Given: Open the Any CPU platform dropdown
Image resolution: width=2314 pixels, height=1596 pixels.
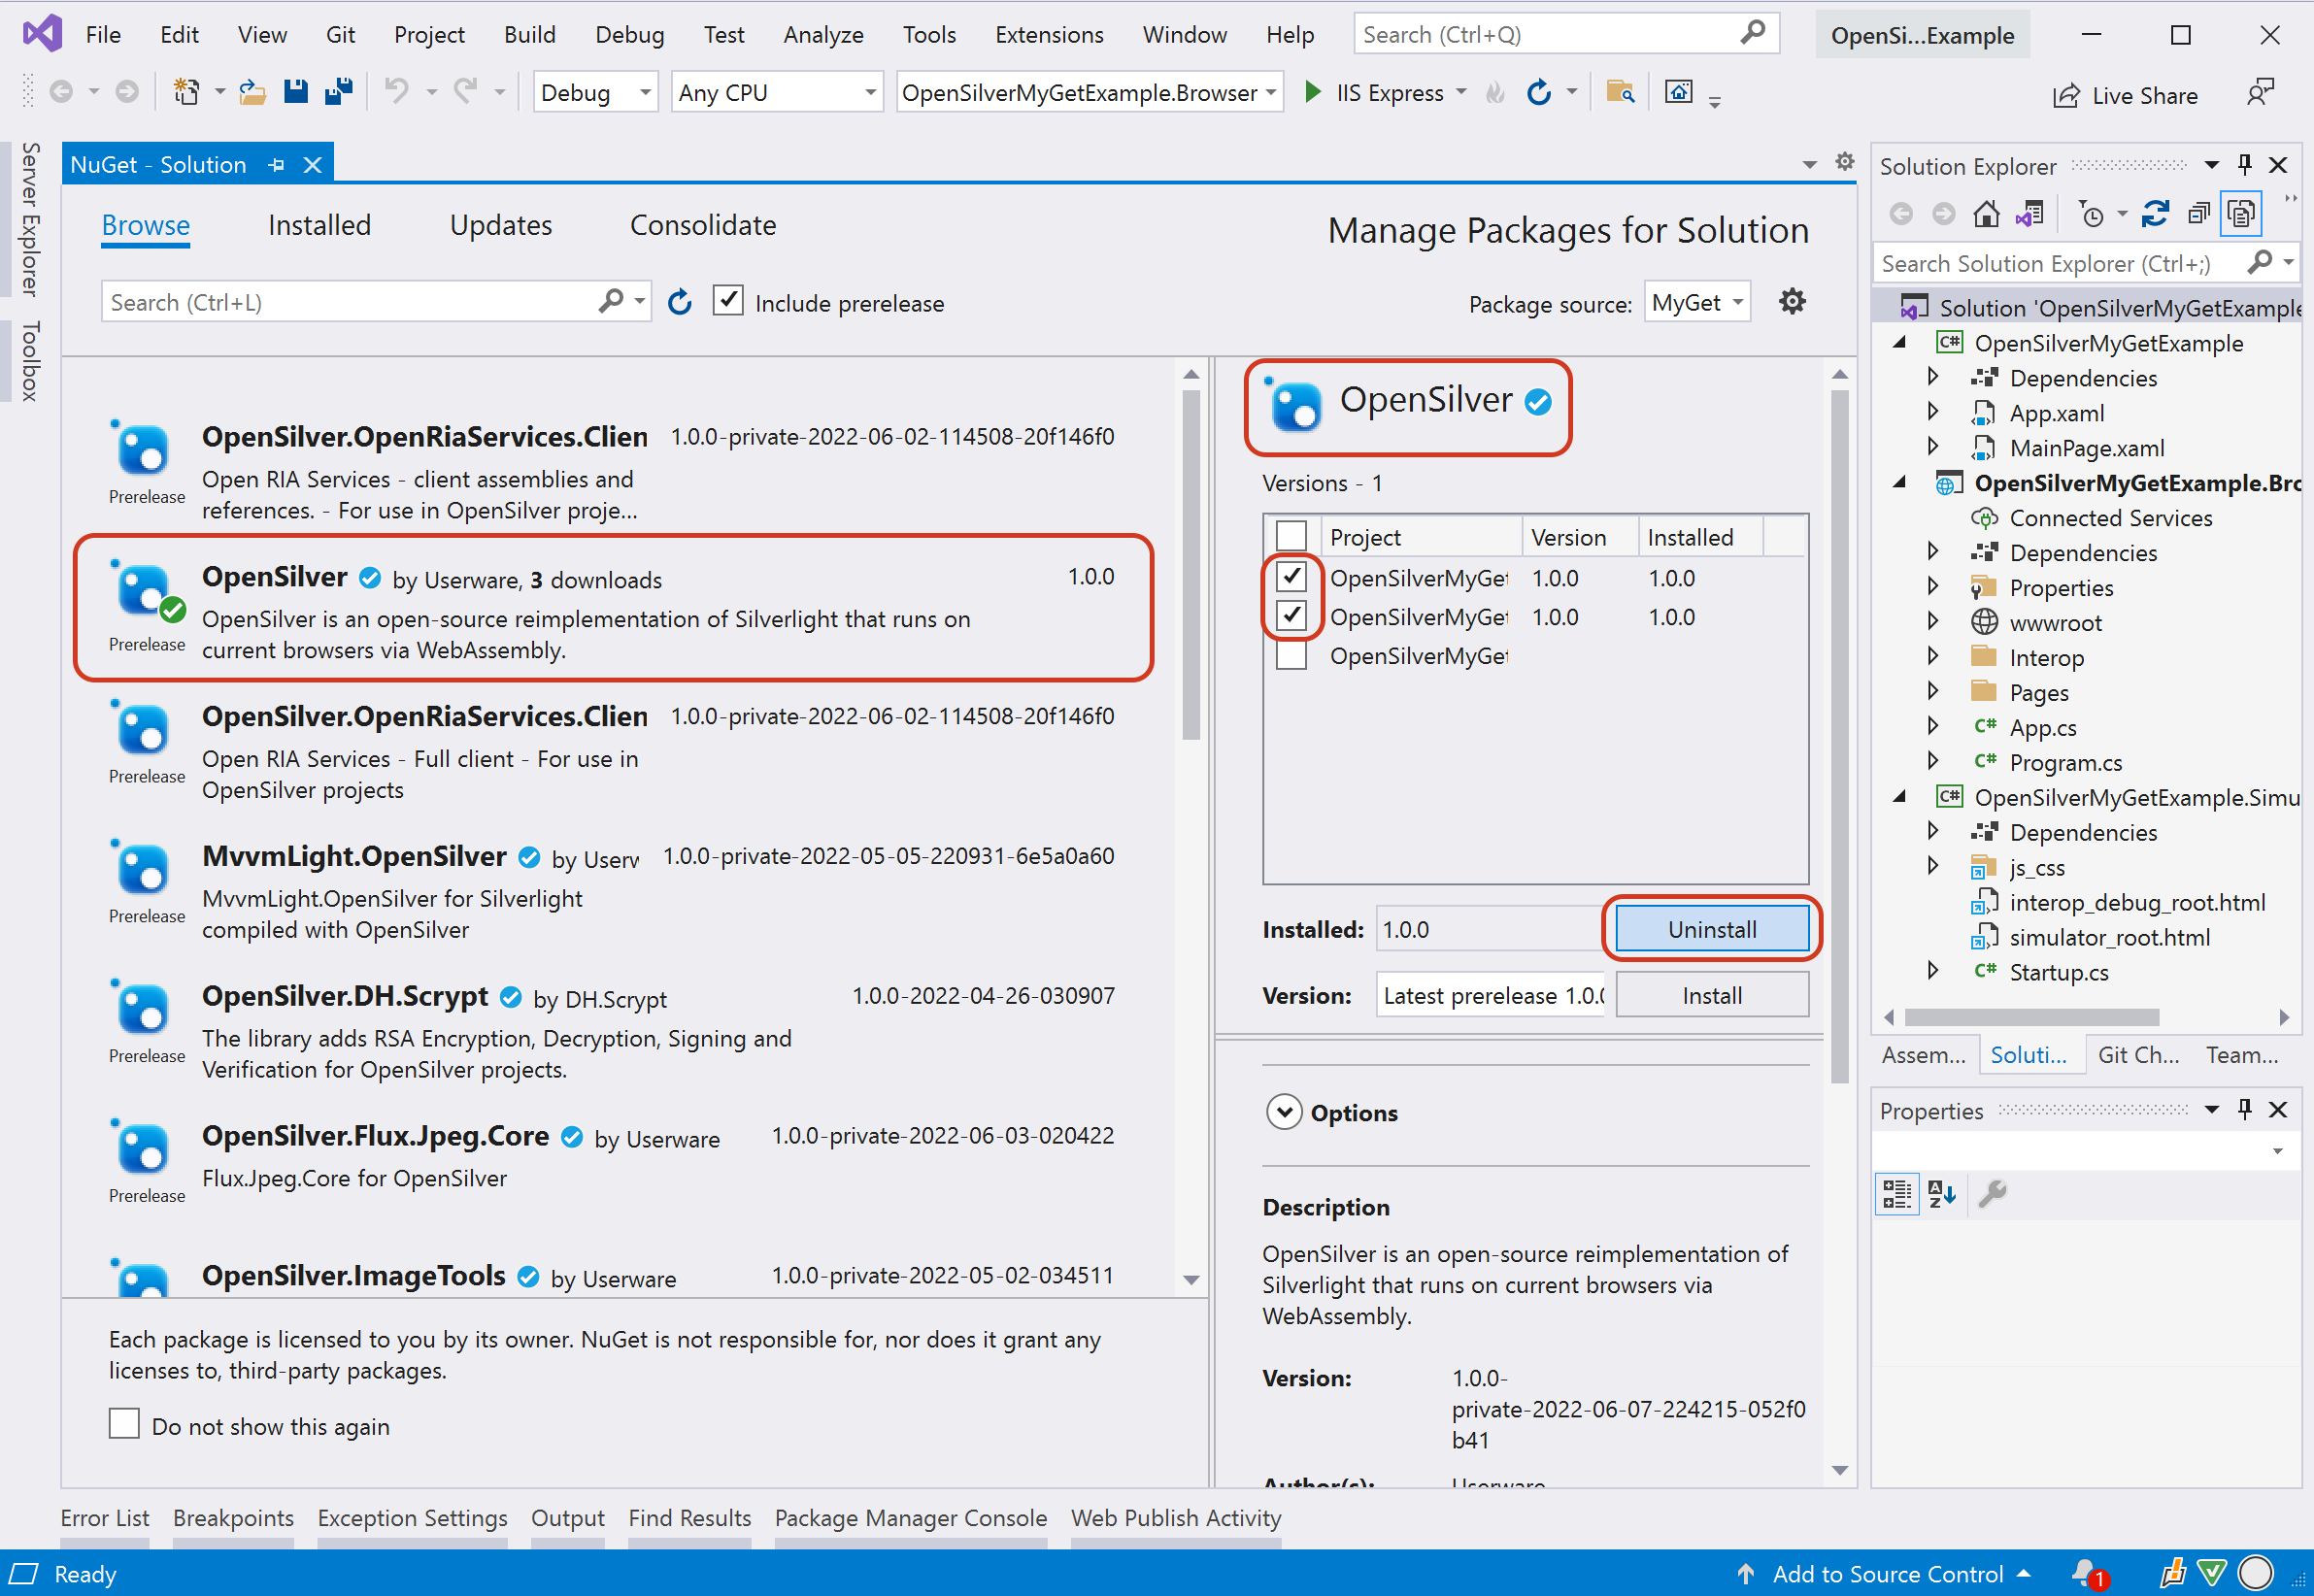Looking at the screenshot, I should pyautogui.click(x=776, y=92).
